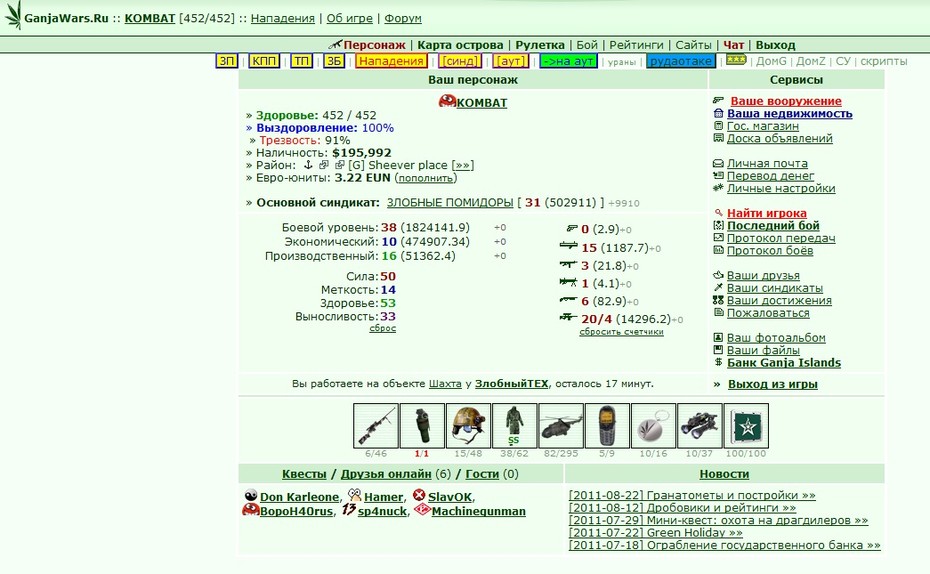930x574 pixels.
Task: Click the 13 icon near sp4nuck
Action: coord(349,509)
